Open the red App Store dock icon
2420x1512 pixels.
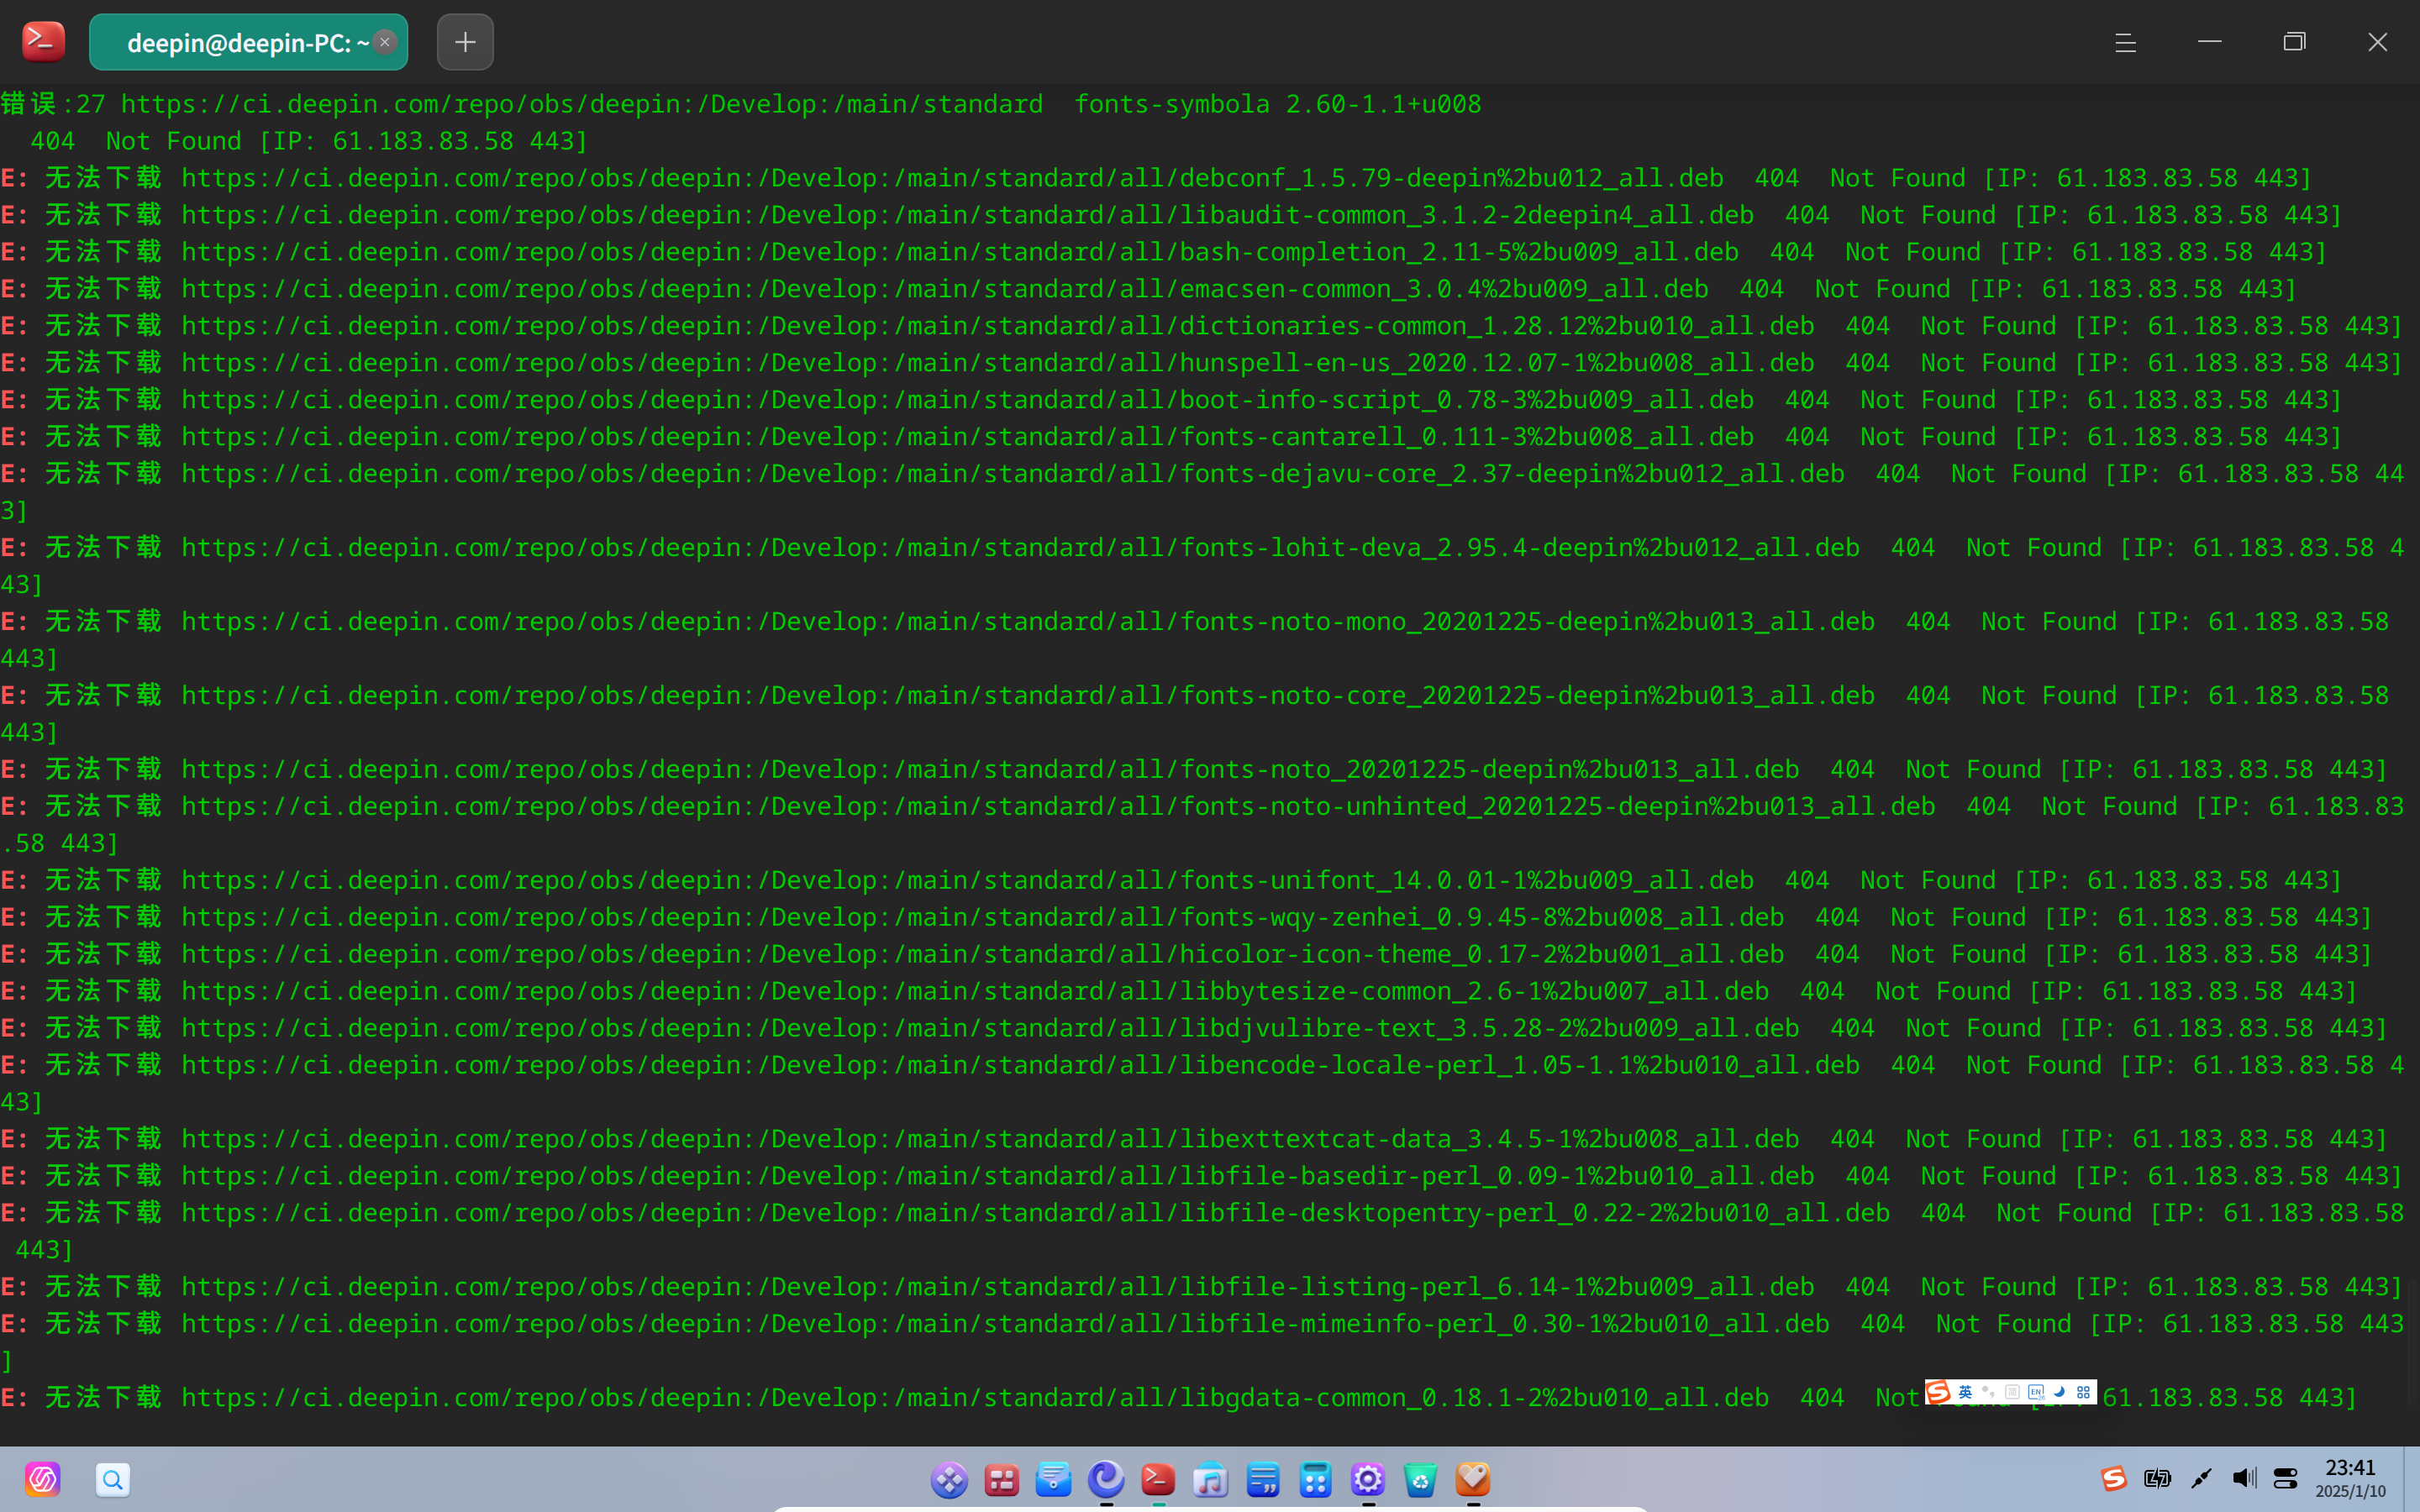coord(1001,1479)
